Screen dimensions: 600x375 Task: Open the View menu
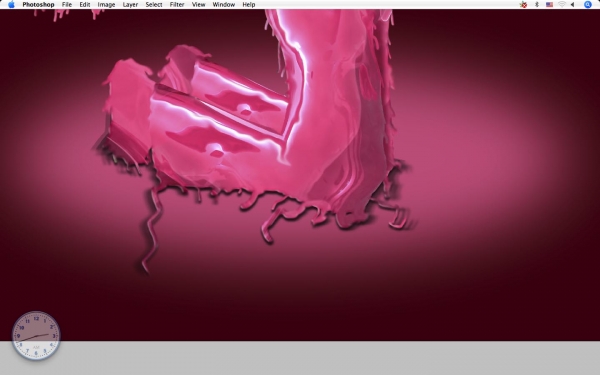(x=198, y=5)
